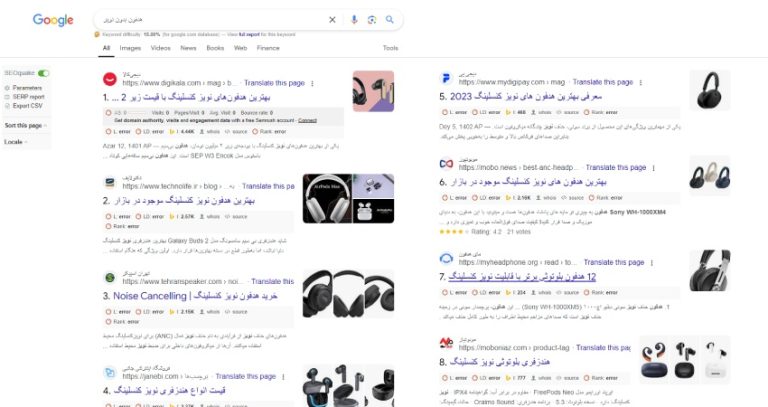Switch to the Images tab

[130, 48]
